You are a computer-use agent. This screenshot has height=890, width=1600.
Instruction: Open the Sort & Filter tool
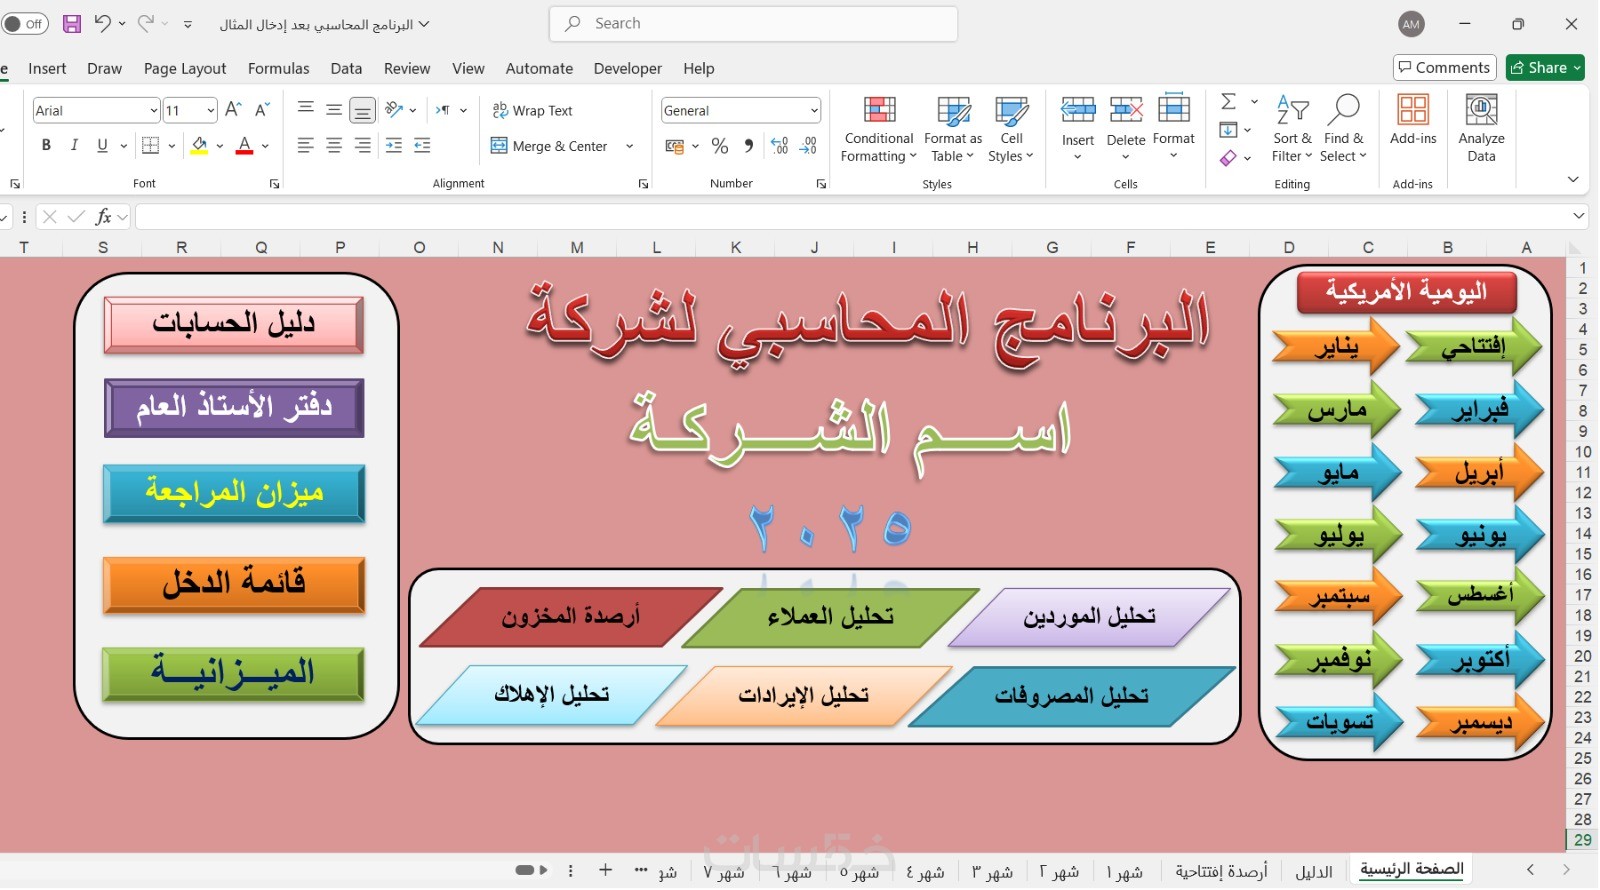[1292, 130]
